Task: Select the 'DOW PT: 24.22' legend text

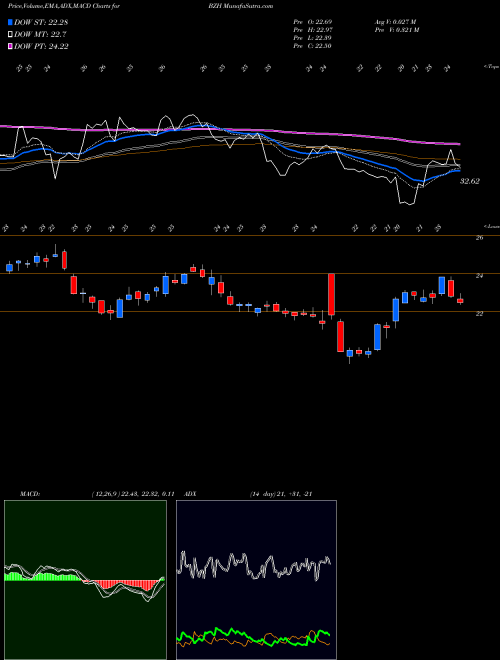Action: tap(41, 46)
